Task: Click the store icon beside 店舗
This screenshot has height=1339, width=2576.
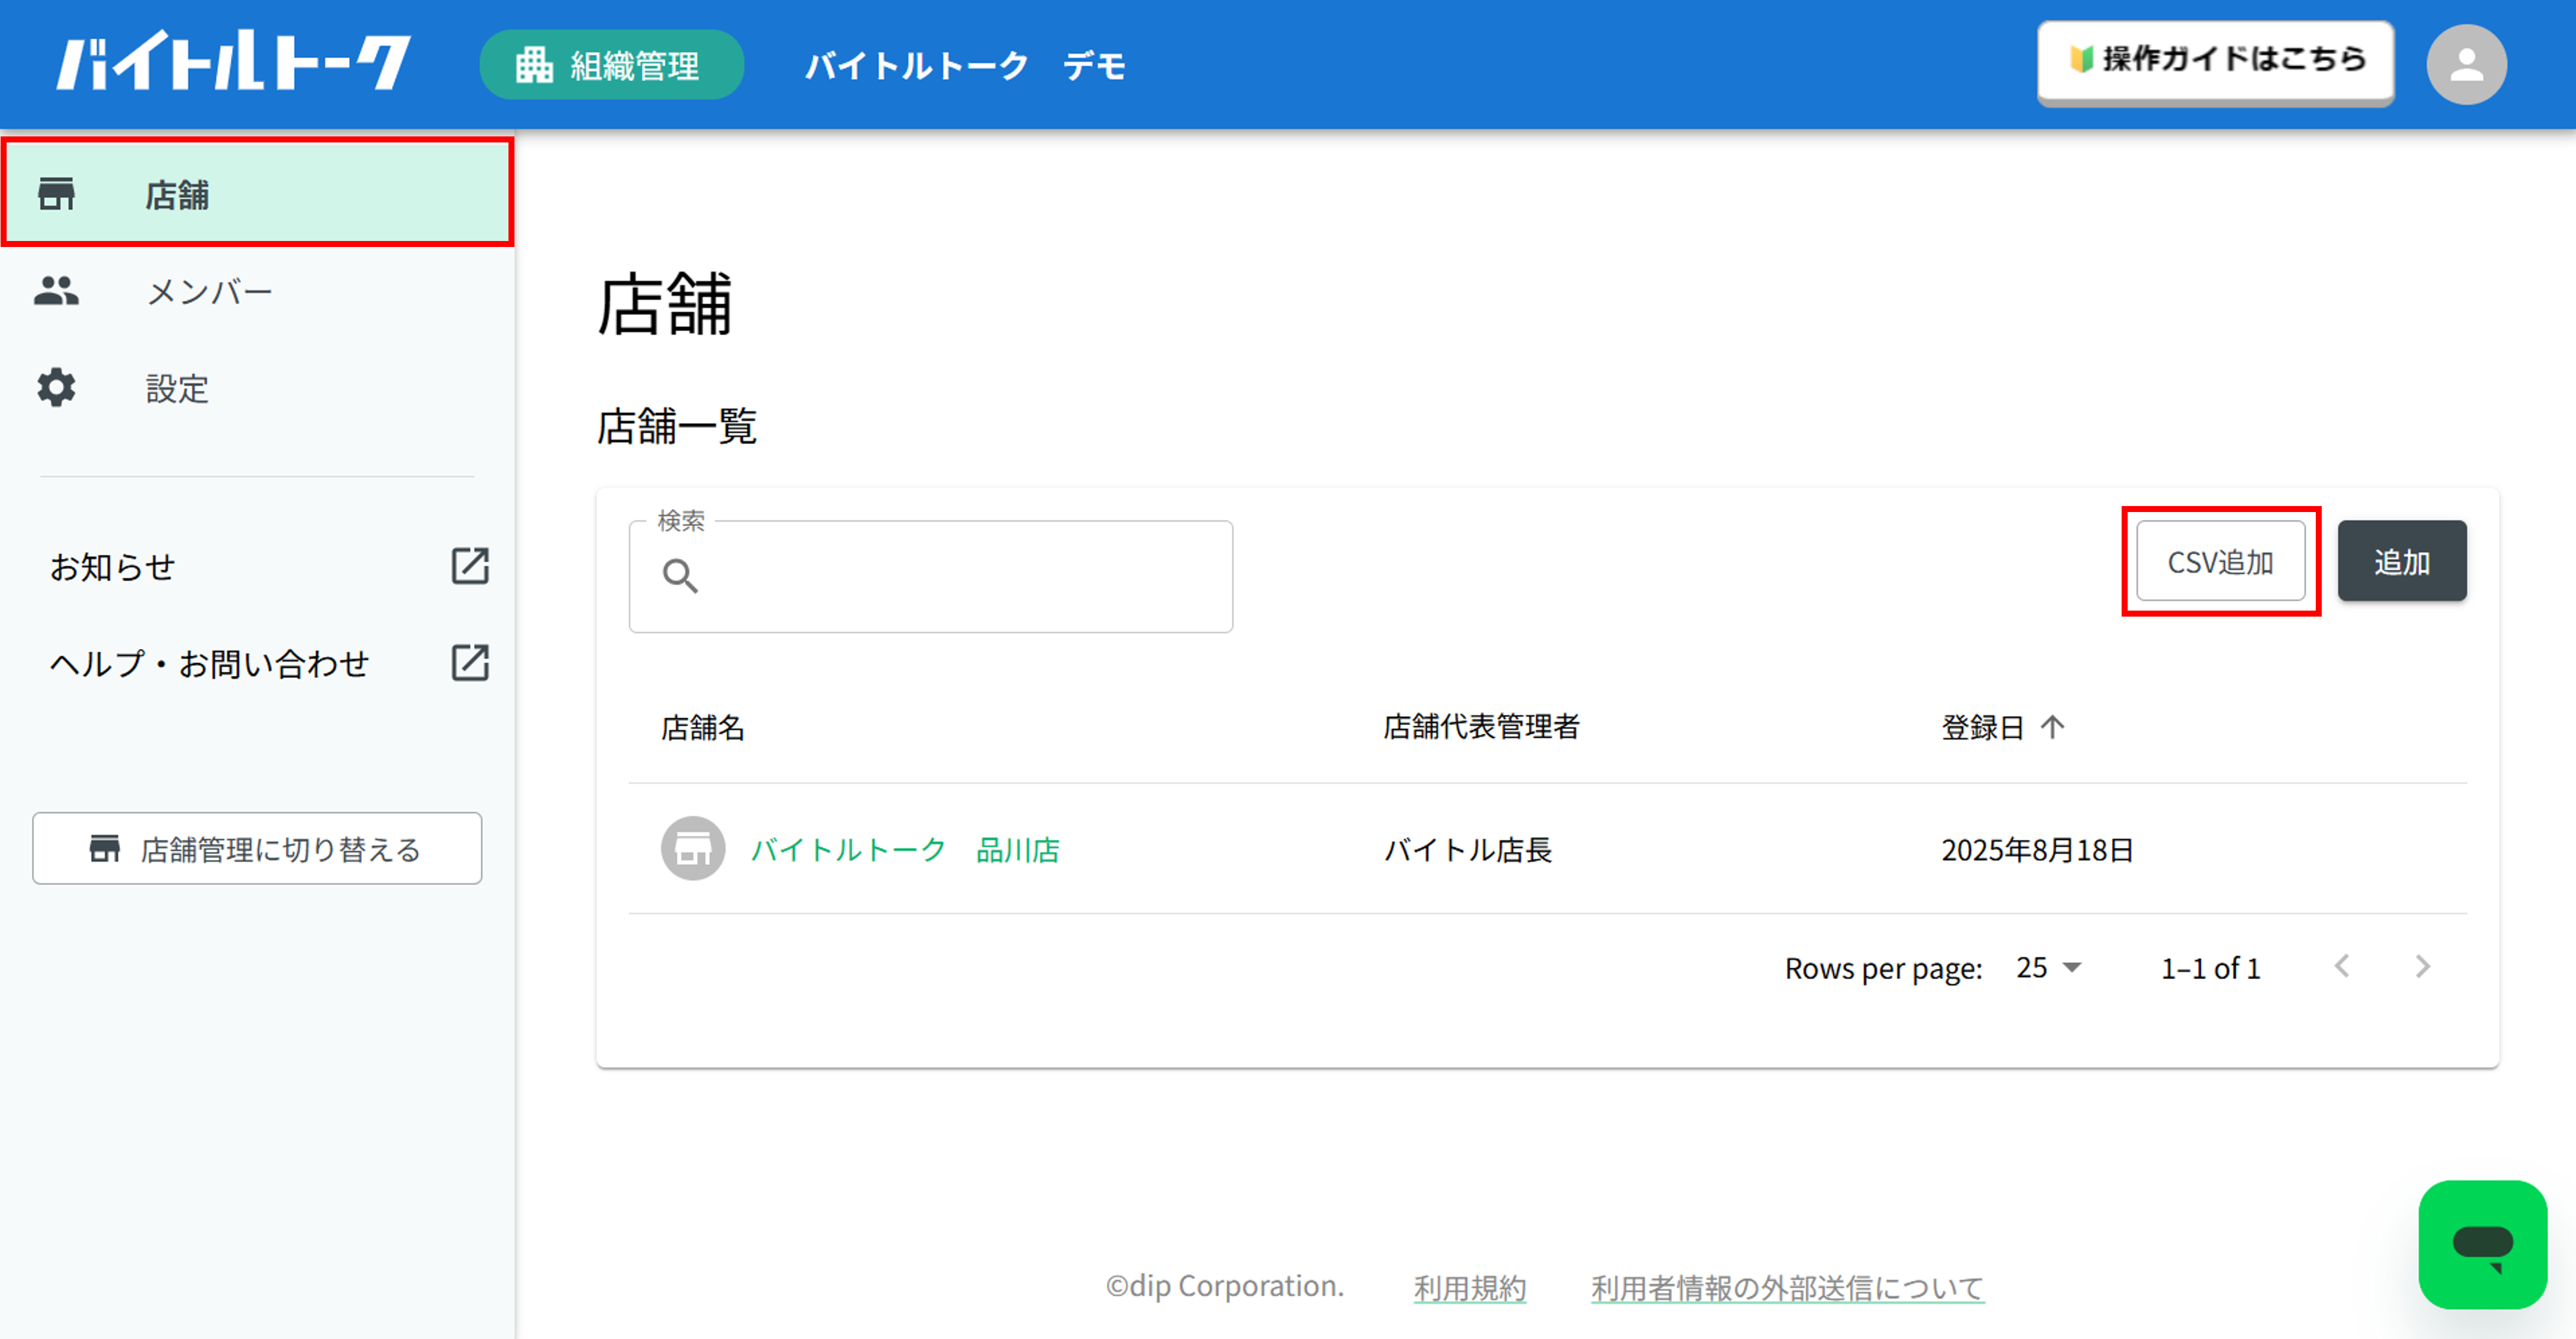Action: pyautogui.click(x=56, y=194)
